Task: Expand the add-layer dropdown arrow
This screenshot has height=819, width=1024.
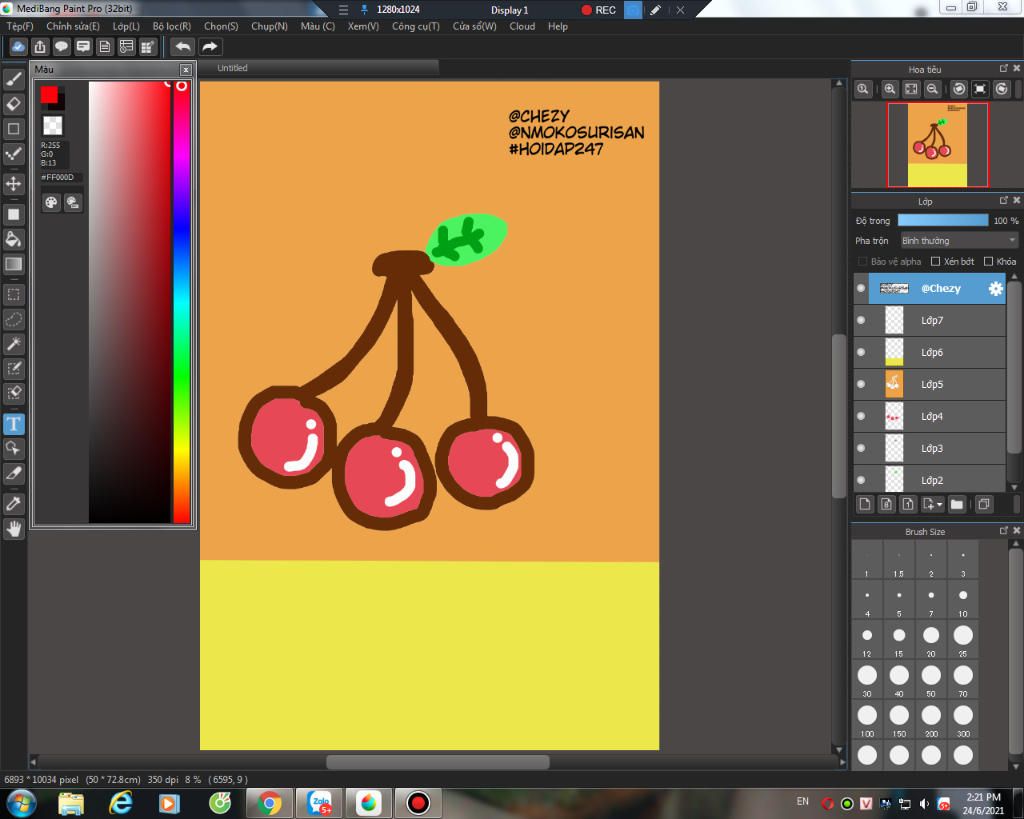Action: [x=940, y=504]
